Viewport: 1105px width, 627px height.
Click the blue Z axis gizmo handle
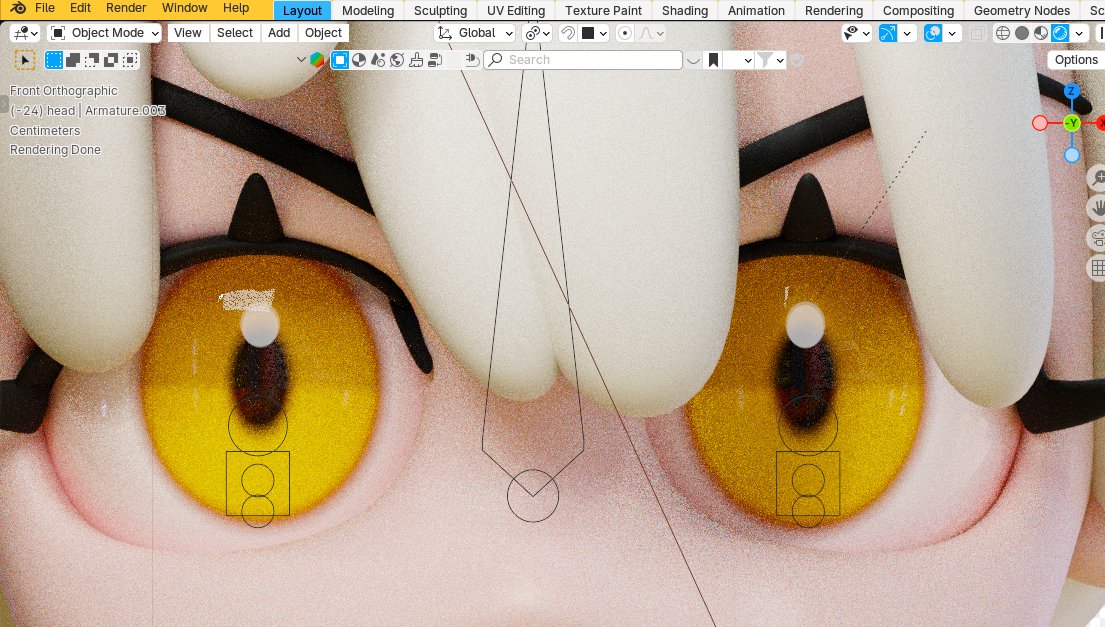1071,91
